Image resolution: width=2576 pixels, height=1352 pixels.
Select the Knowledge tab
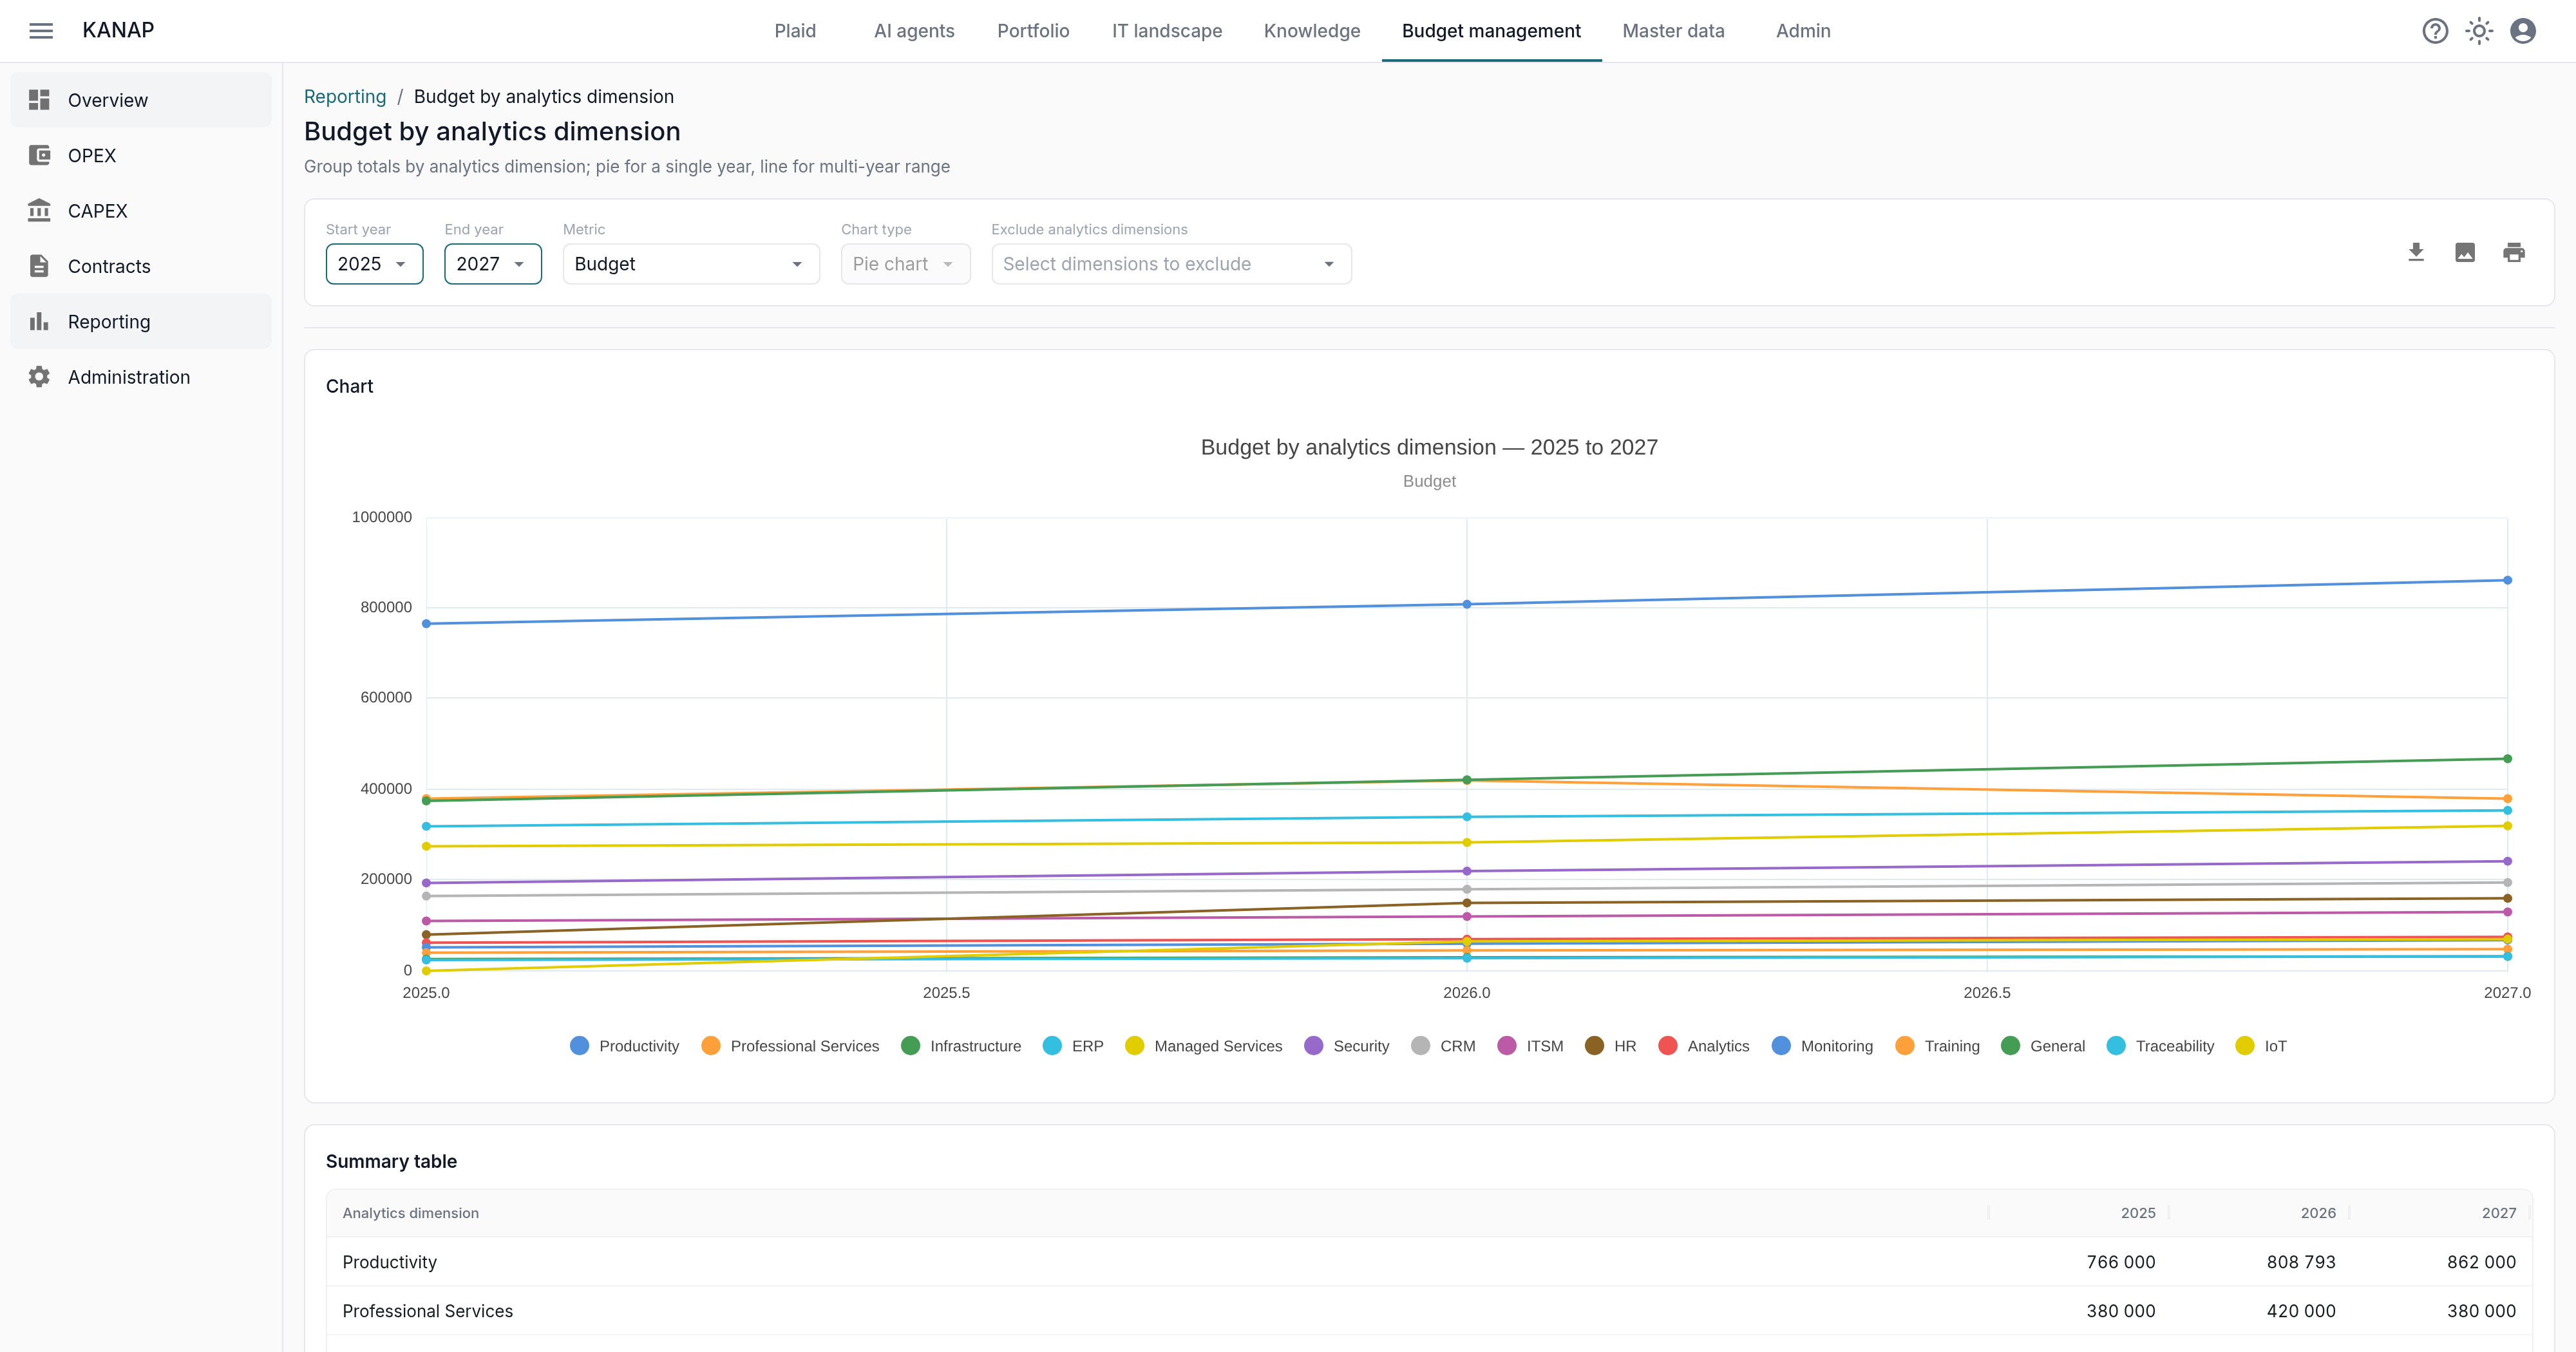point(1312,31)
